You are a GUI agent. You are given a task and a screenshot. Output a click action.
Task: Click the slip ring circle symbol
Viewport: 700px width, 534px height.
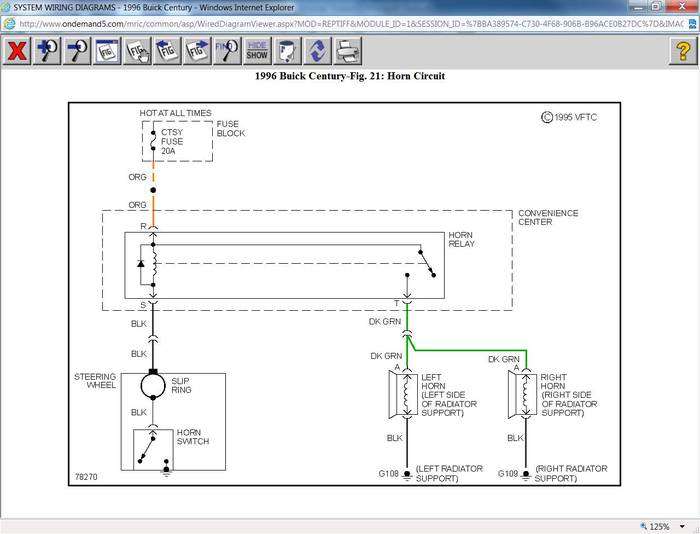(153, 385)
